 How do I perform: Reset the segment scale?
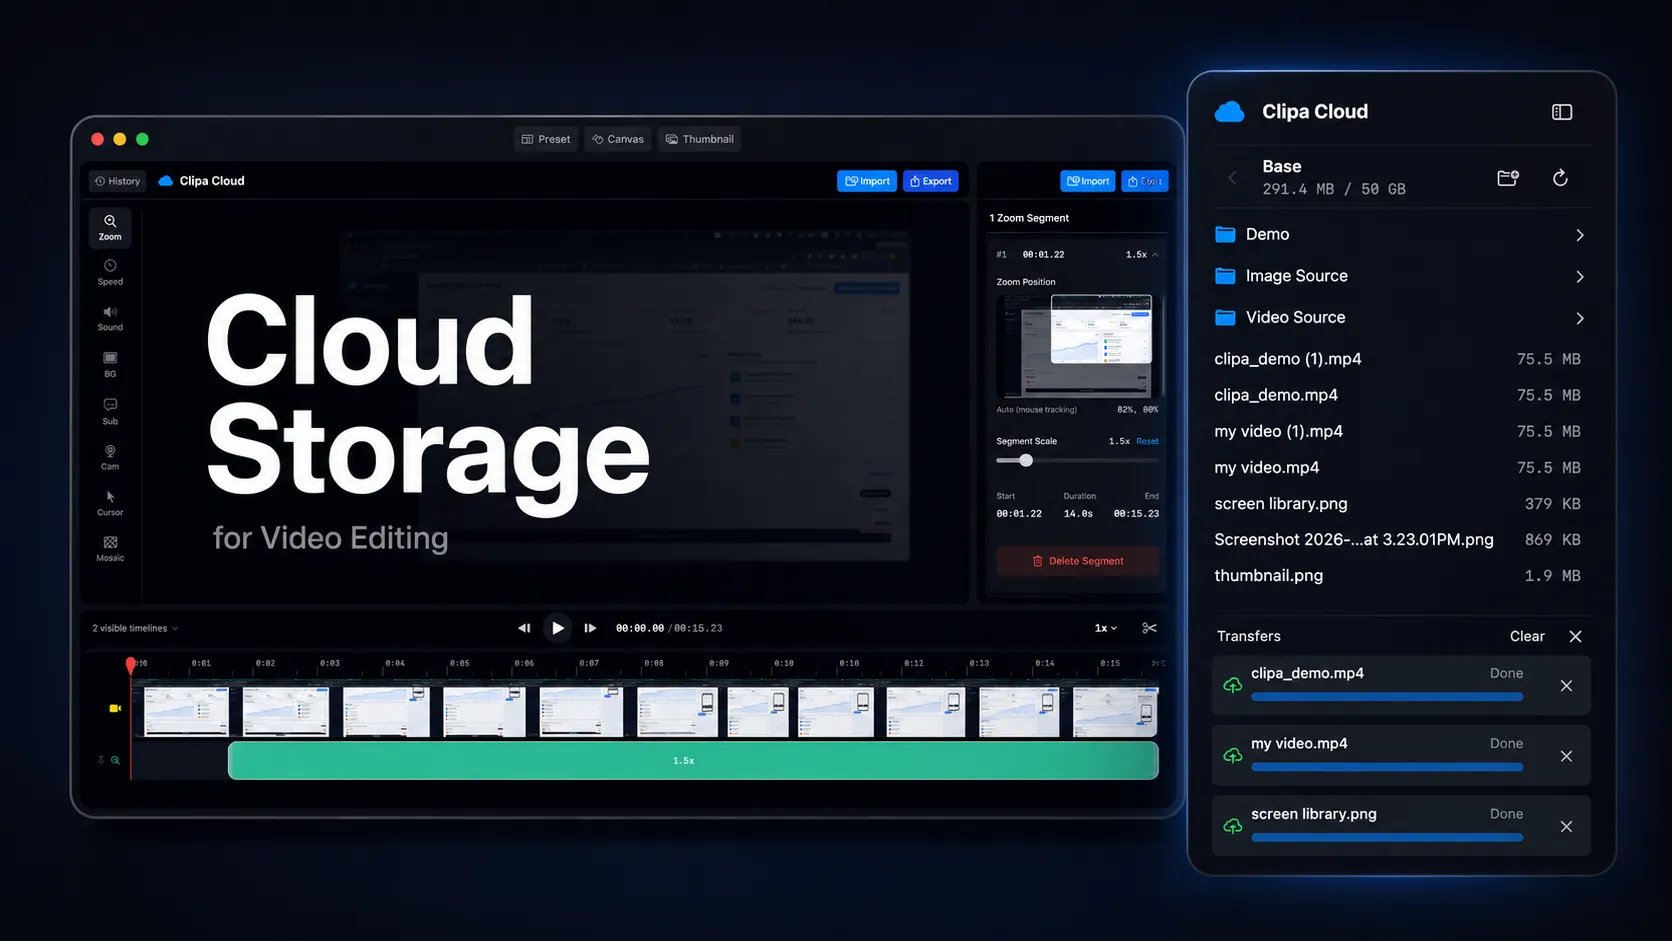[1147, 441]
